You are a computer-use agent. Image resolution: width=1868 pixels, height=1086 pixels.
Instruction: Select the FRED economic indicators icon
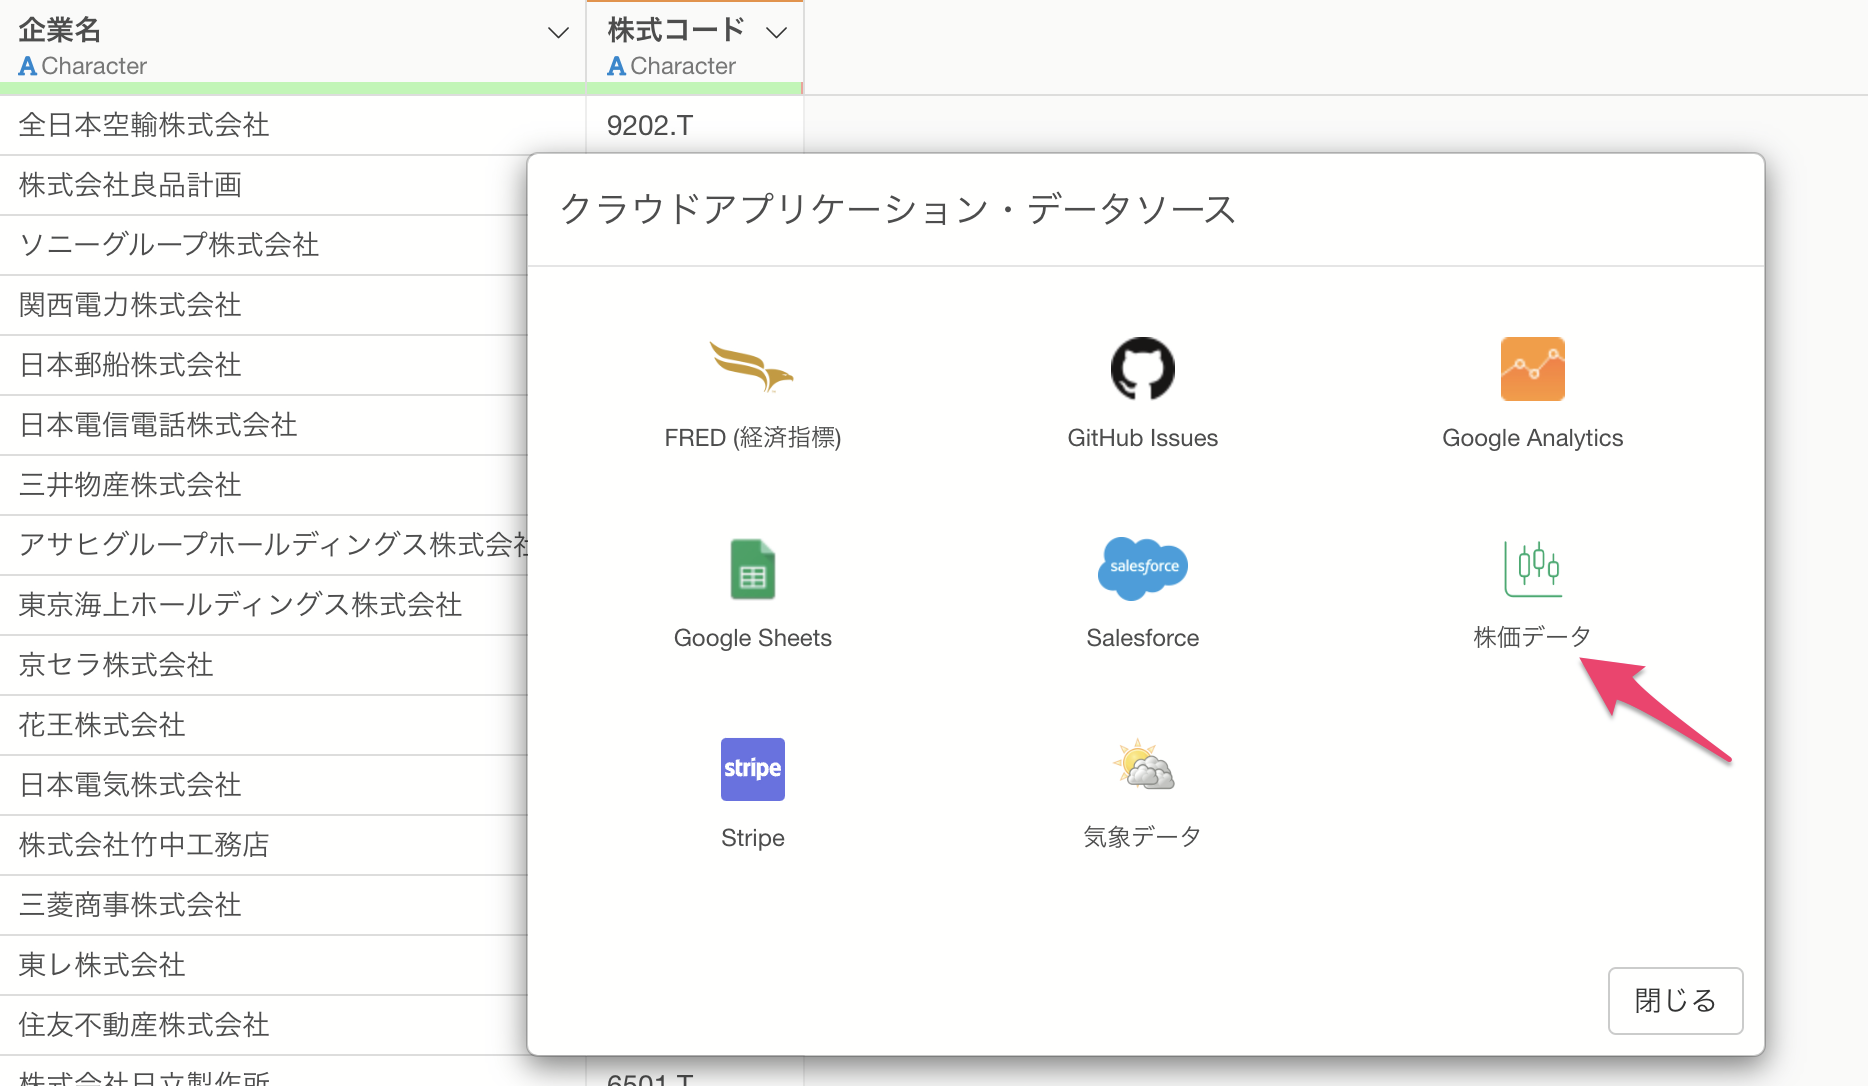752,368
